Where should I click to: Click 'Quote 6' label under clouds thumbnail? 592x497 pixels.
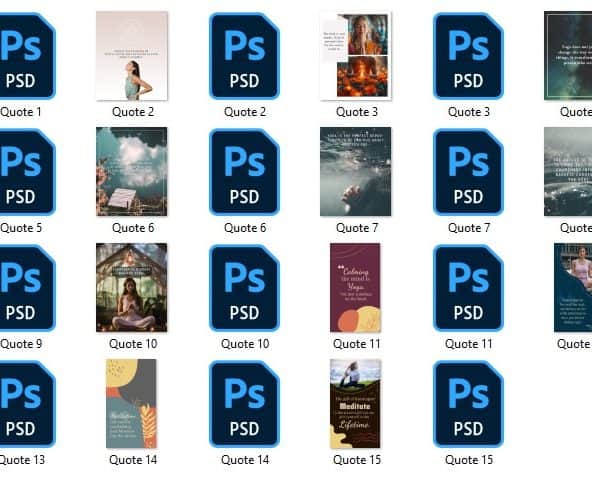[x=133, y=228]
